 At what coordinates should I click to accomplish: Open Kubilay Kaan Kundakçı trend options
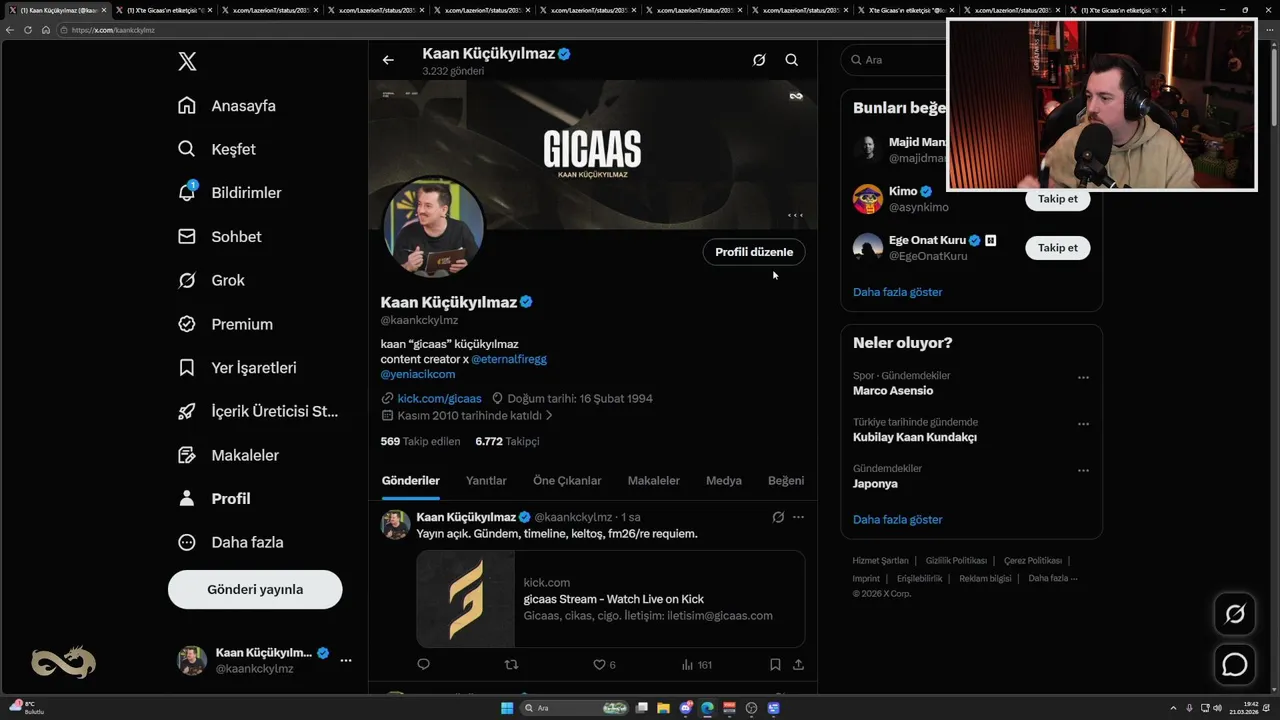(1083, 424)
